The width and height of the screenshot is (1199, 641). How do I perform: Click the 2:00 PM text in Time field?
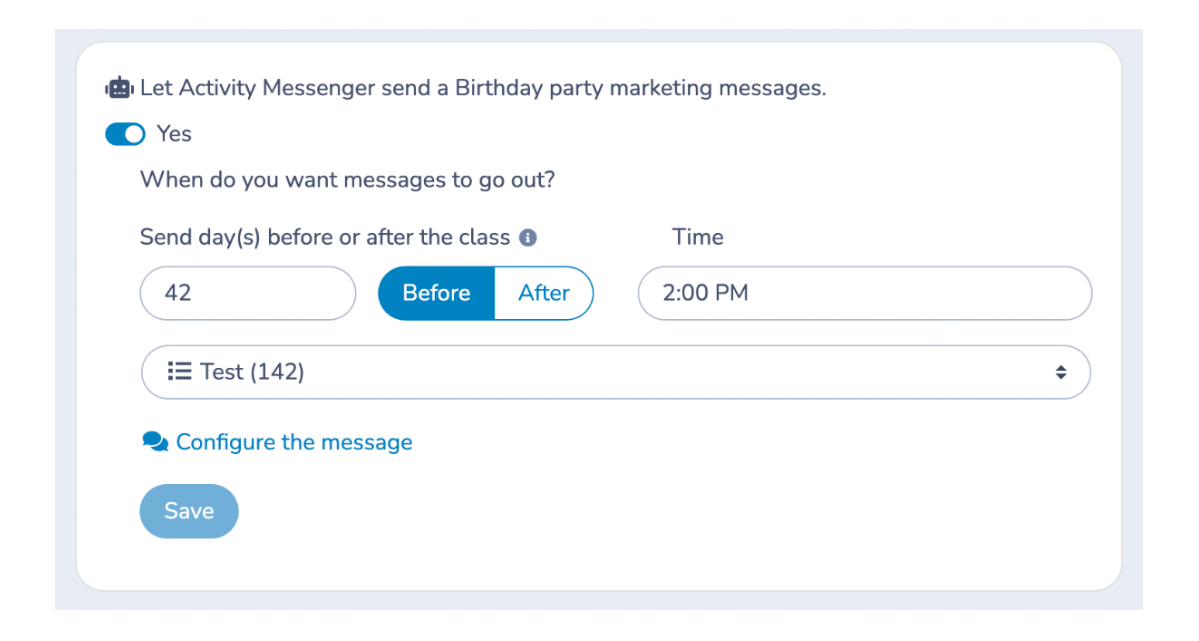pyautogui.click(x=705, y=293)
